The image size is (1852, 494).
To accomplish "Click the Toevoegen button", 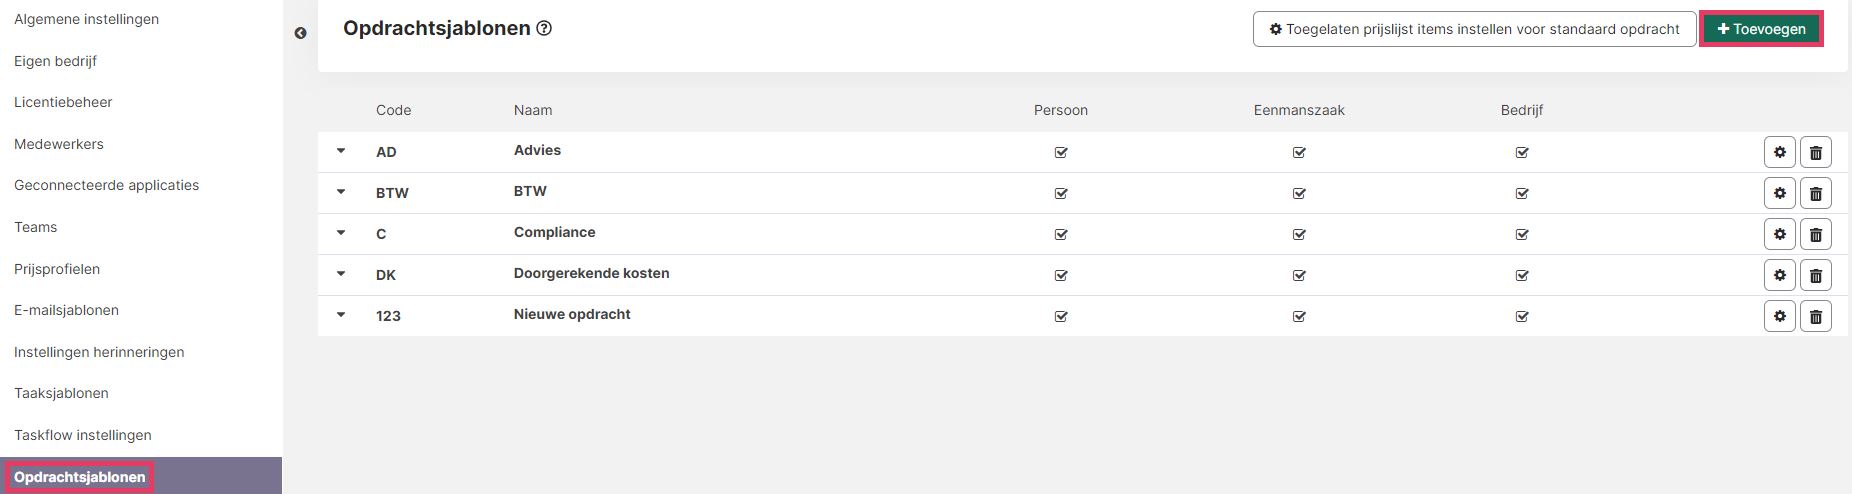I will [x=1761, y=29].
